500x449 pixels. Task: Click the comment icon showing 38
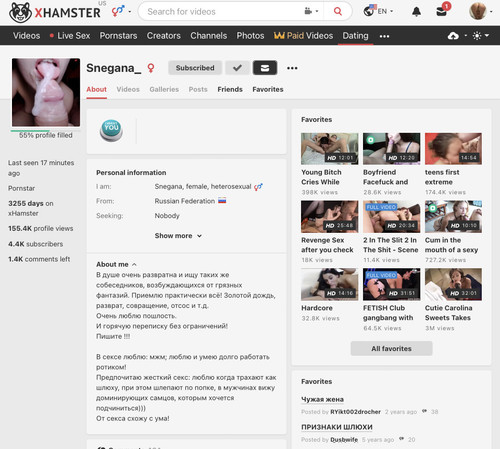424,411
